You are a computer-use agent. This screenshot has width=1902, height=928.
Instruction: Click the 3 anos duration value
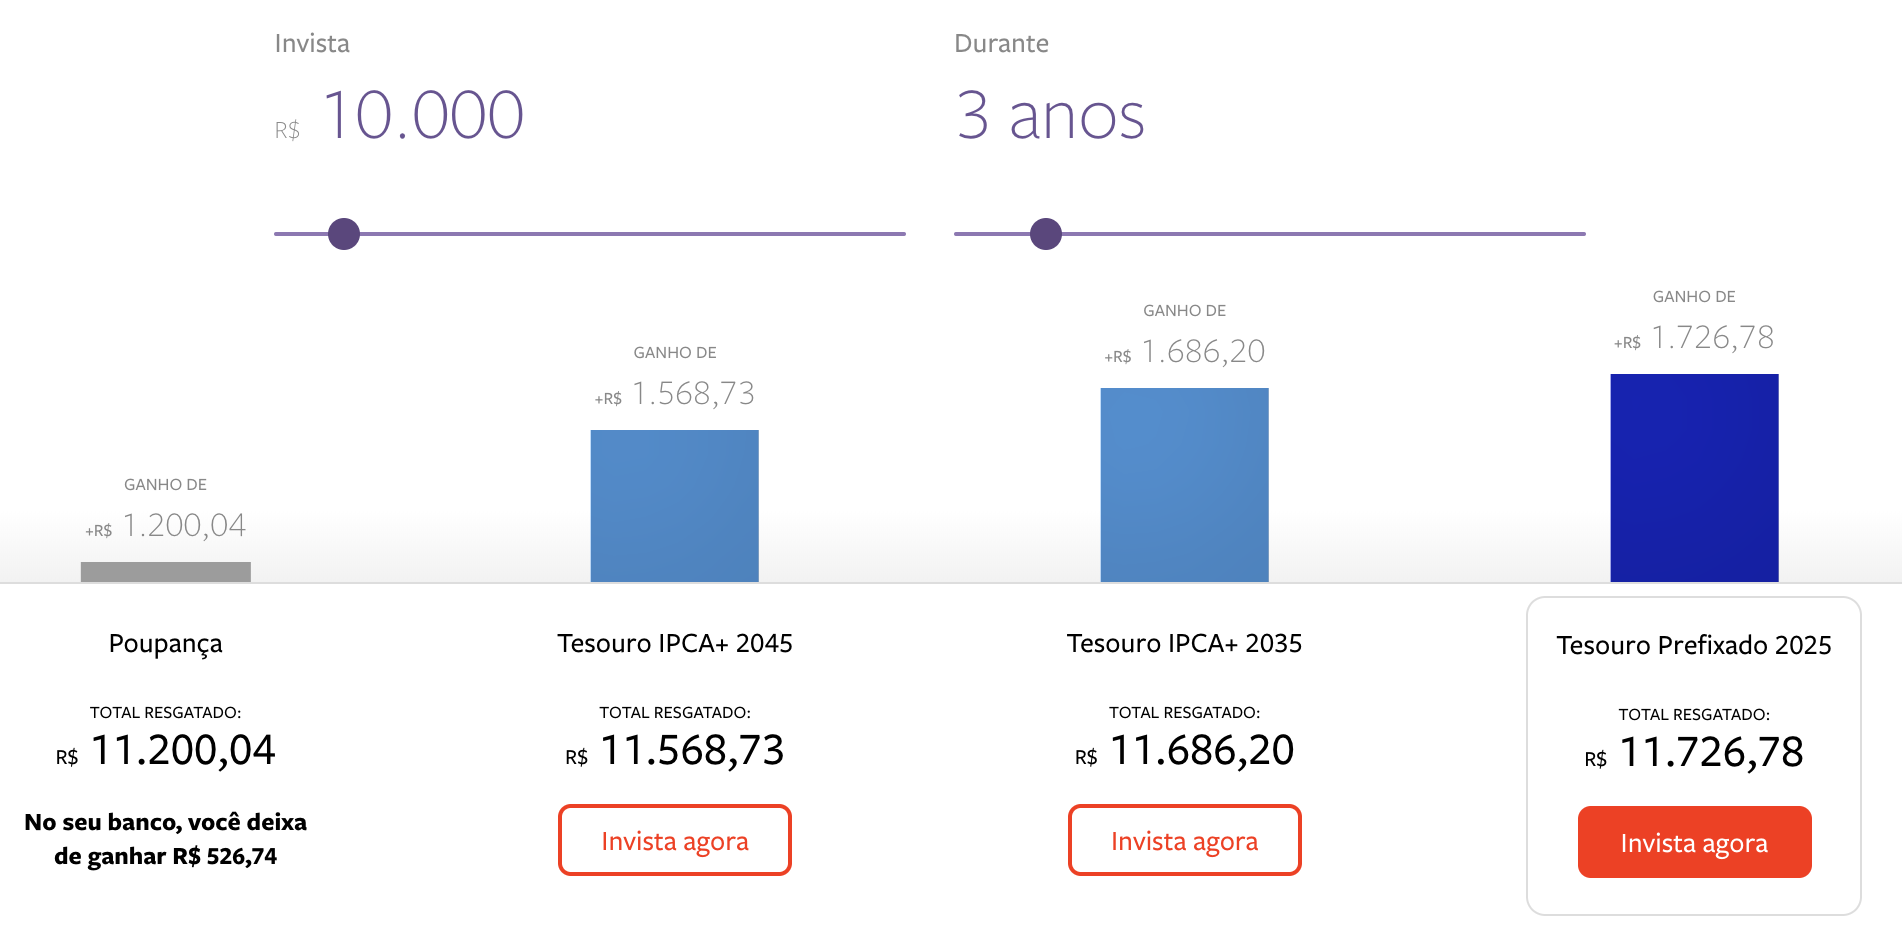(x=1050, y=115)
